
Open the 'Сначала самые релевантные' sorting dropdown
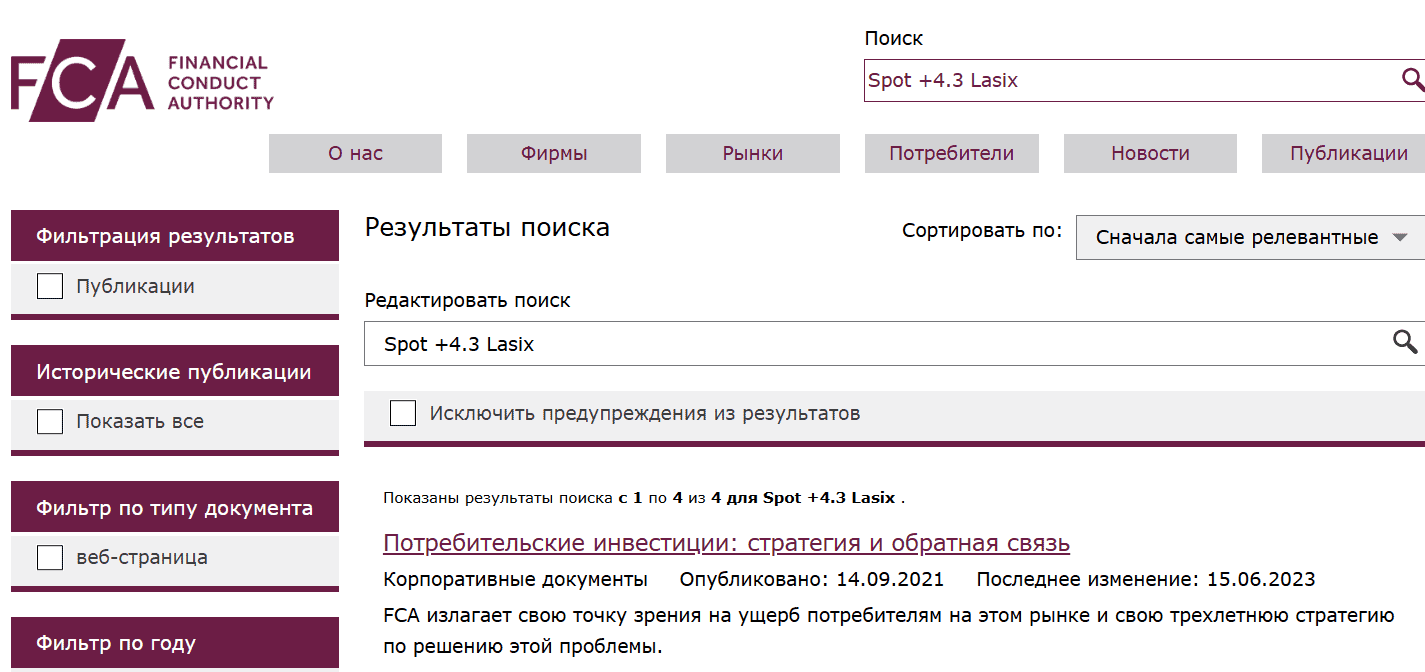[1240, 238]
